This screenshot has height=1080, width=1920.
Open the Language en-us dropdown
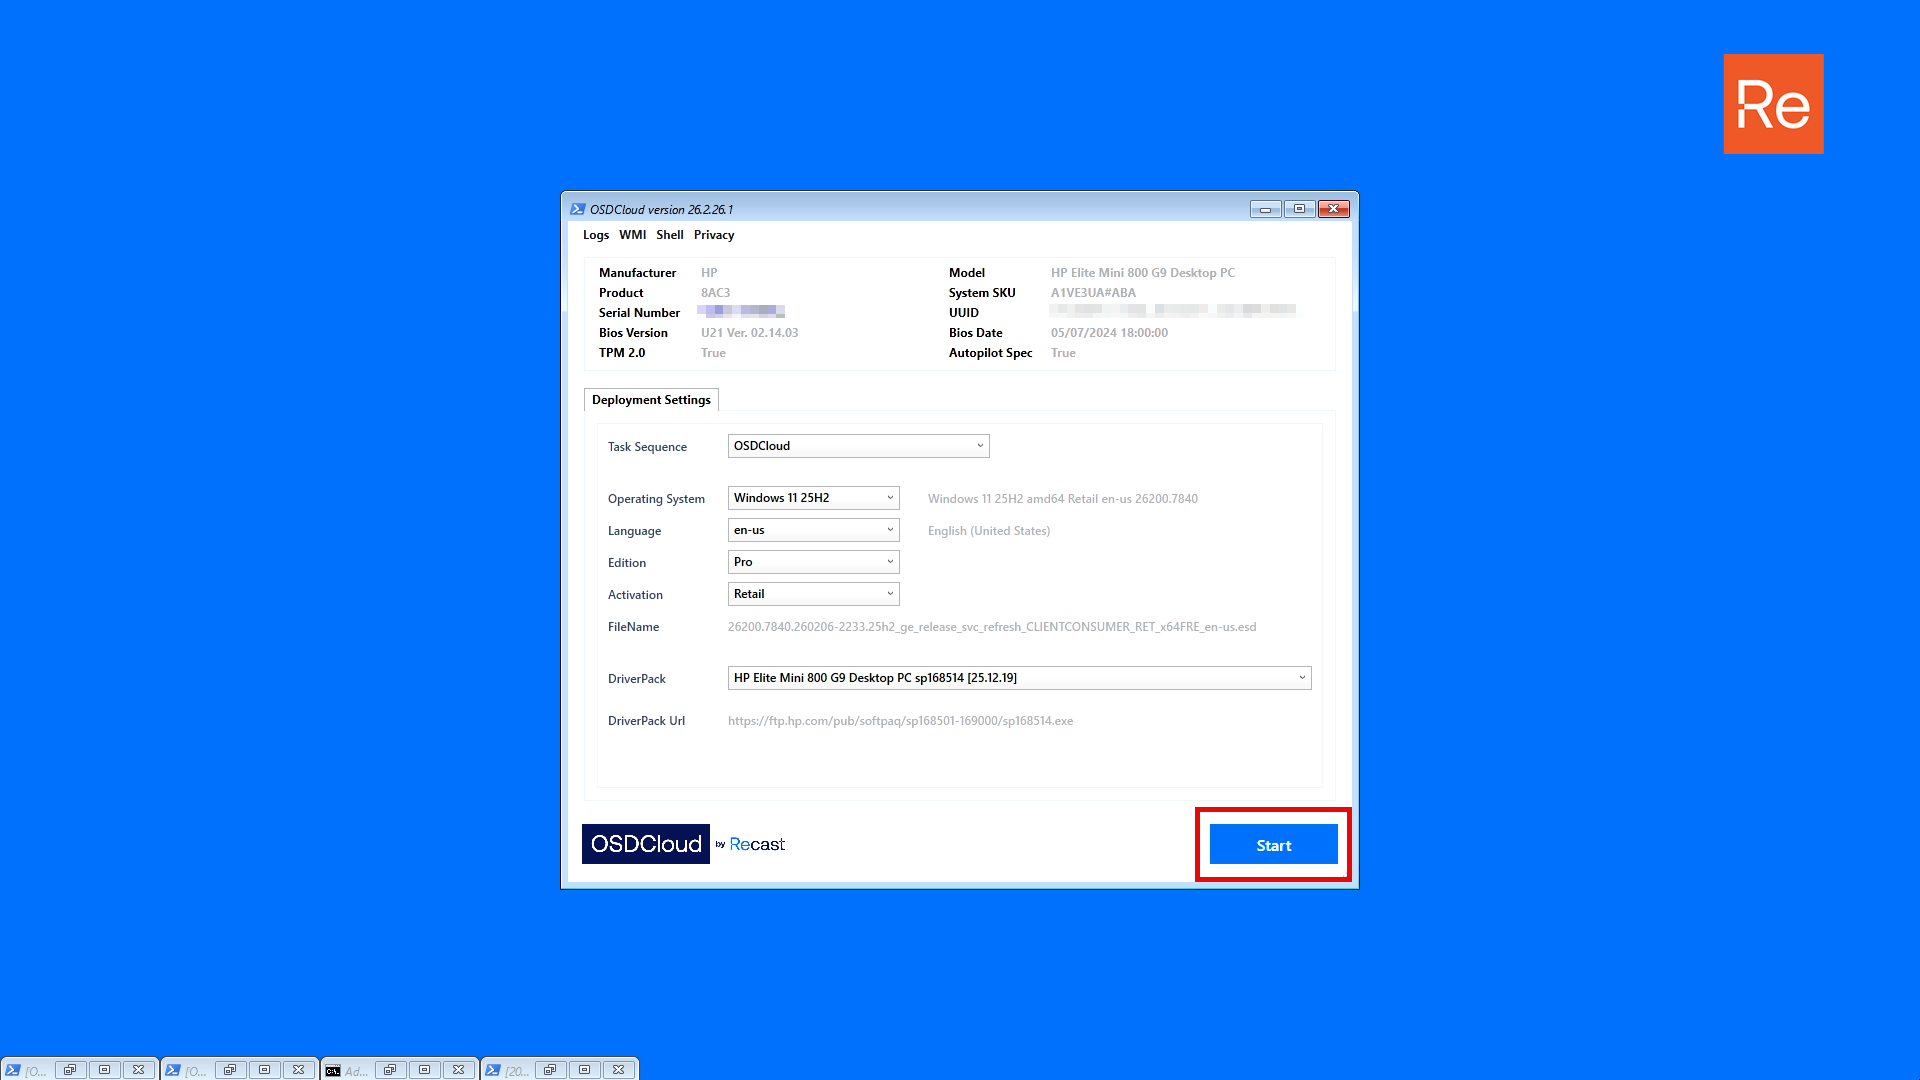tap(889, 530)
